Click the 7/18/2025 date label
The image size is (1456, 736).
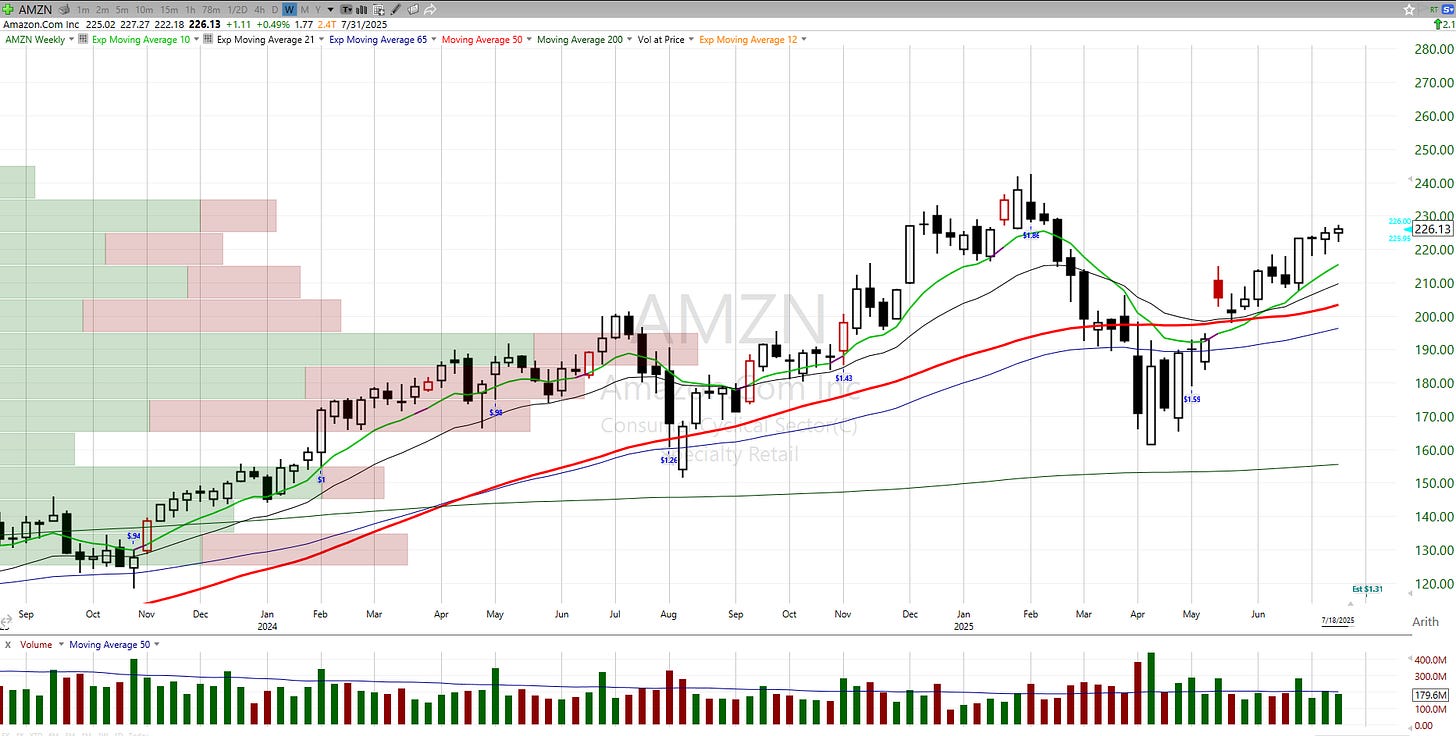(1338, 621)
